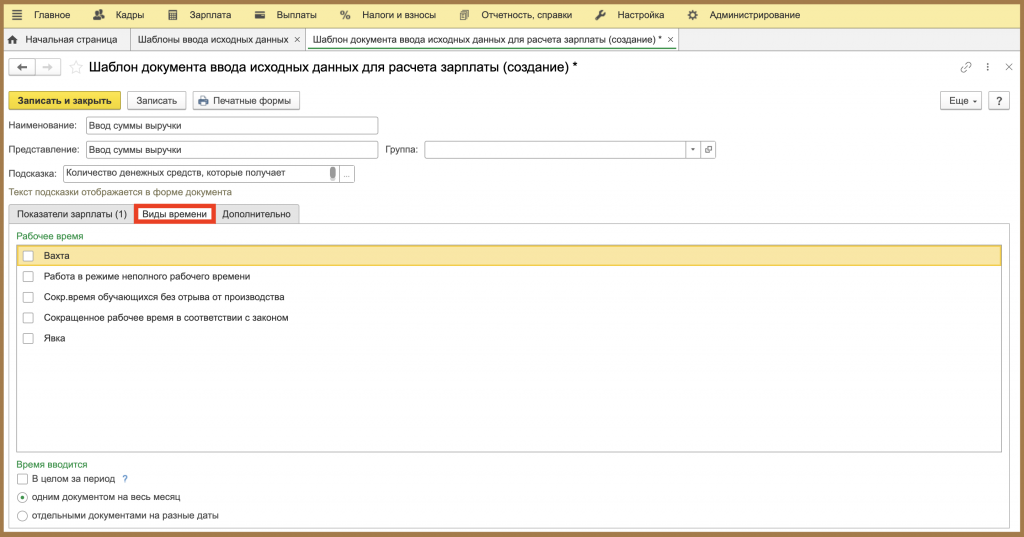Image resolution: width=1024 pixels, height=537 pixels.
Task: Close the Шаблоны ввода исходных данных tab
Action: pos(297,39)
